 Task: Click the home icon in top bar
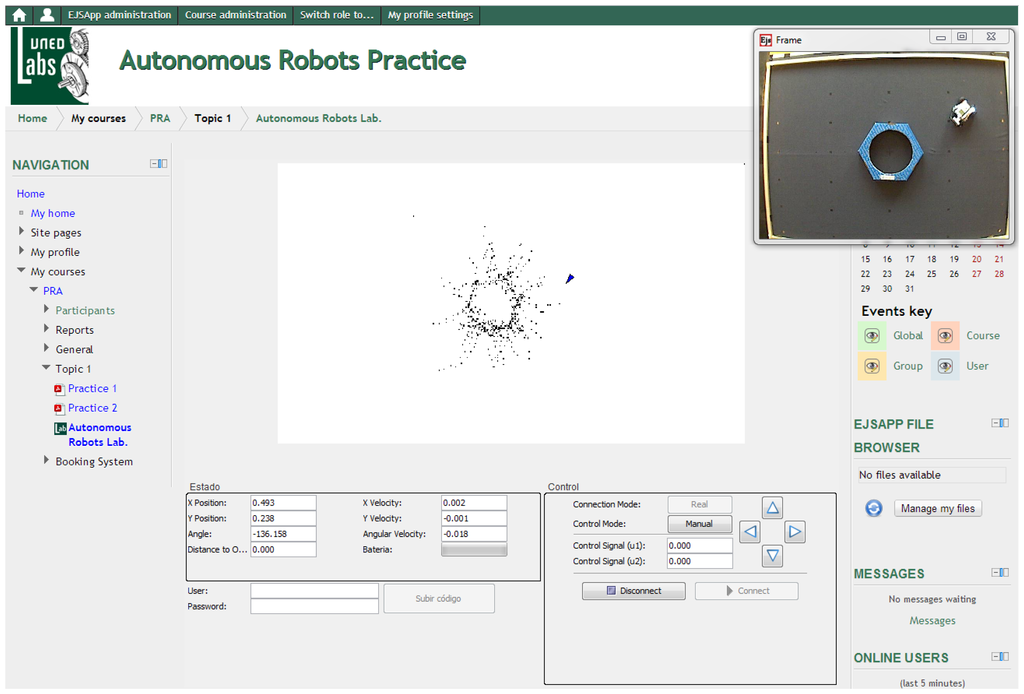(18, 15)
